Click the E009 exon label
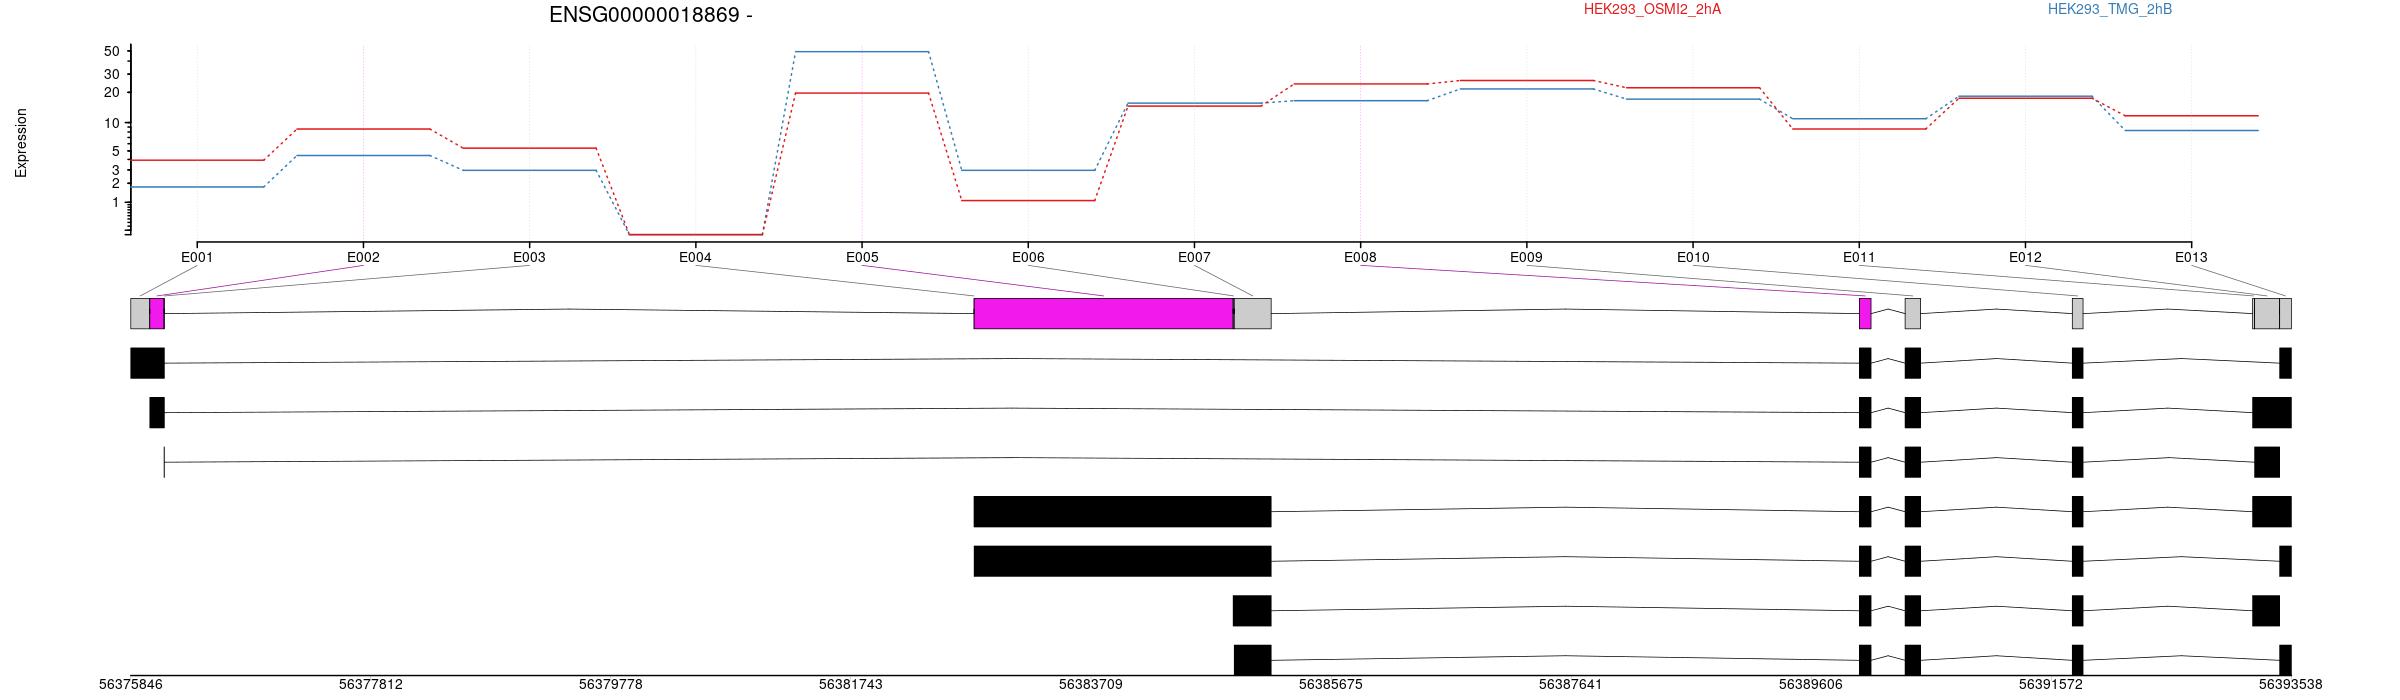Screen dimensions: 2400x700 1526,257
